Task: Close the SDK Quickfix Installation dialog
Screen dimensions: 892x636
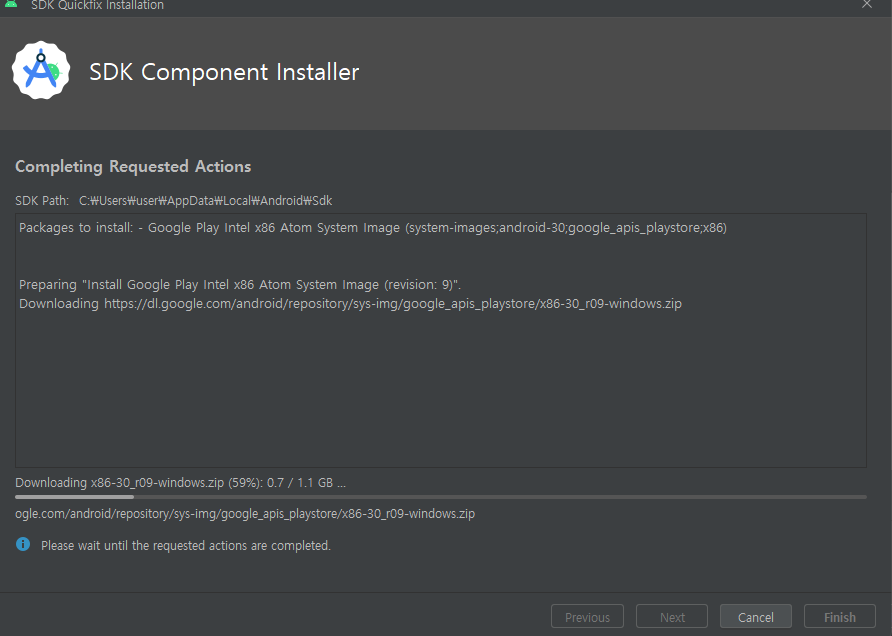Action: pyautogui.click(x=866, y=5)
